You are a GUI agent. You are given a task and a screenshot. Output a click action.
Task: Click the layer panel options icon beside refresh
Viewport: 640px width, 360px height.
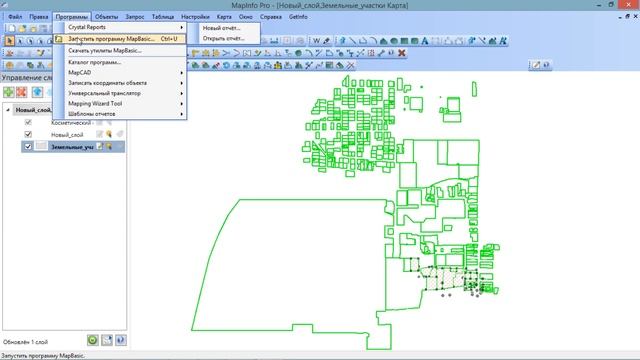(x=107, y=340)
